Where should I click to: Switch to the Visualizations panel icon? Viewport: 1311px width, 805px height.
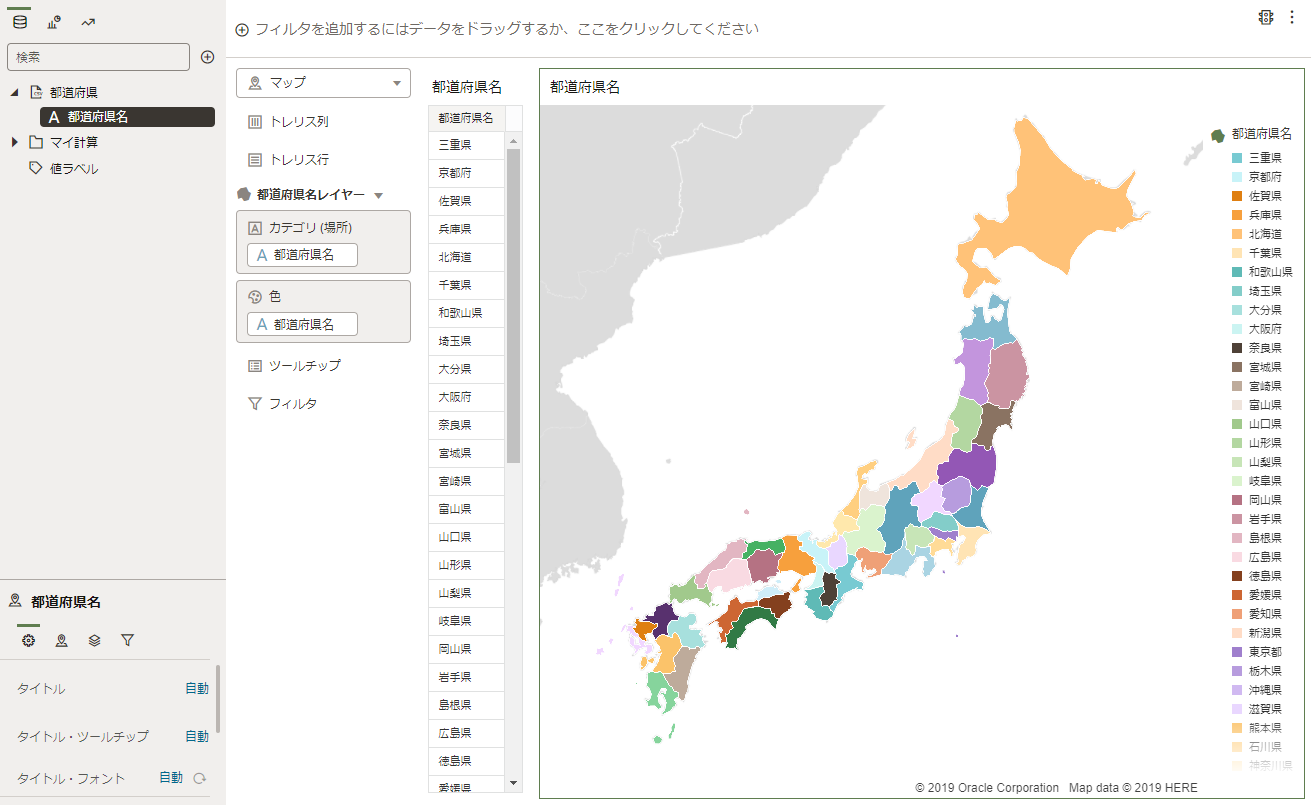coord(54,22)
